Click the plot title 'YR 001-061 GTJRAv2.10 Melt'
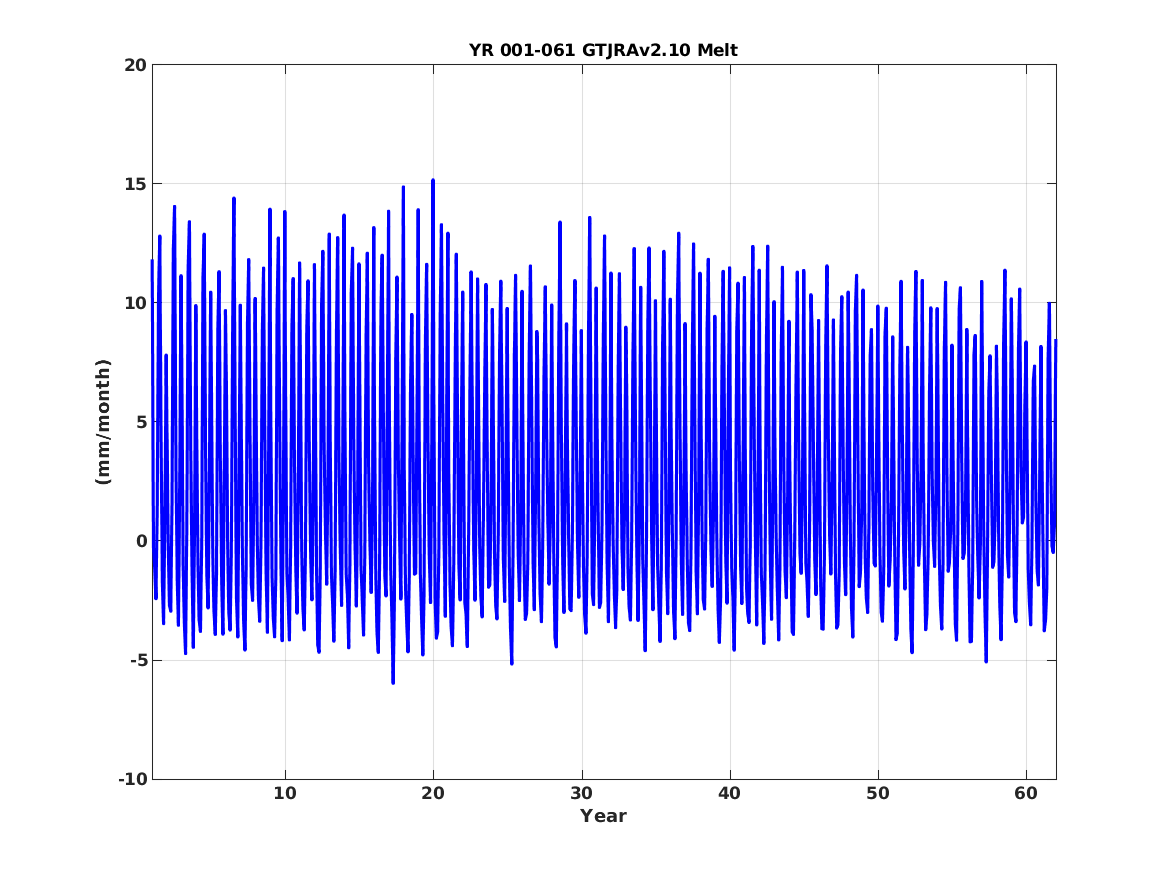The width and height of the screenshot is (1167, 875). [x=603, y=50]
